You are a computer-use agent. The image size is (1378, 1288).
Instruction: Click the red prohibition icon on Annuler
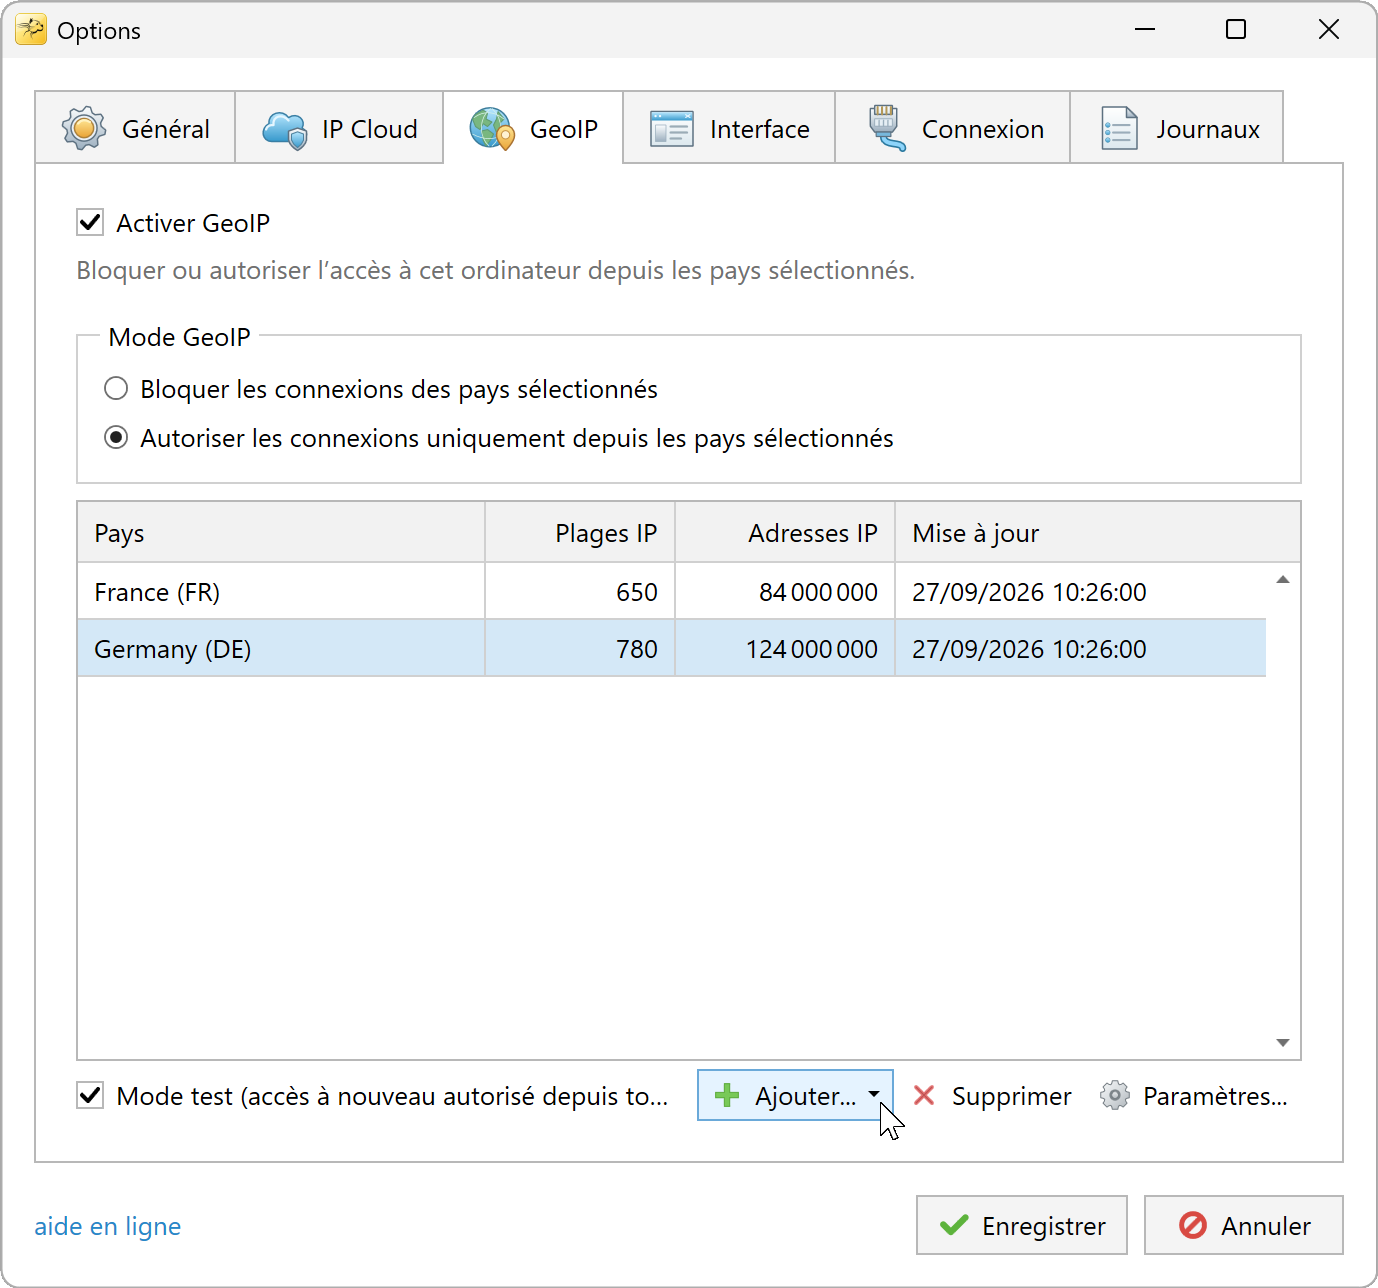coord(1193,1224)
